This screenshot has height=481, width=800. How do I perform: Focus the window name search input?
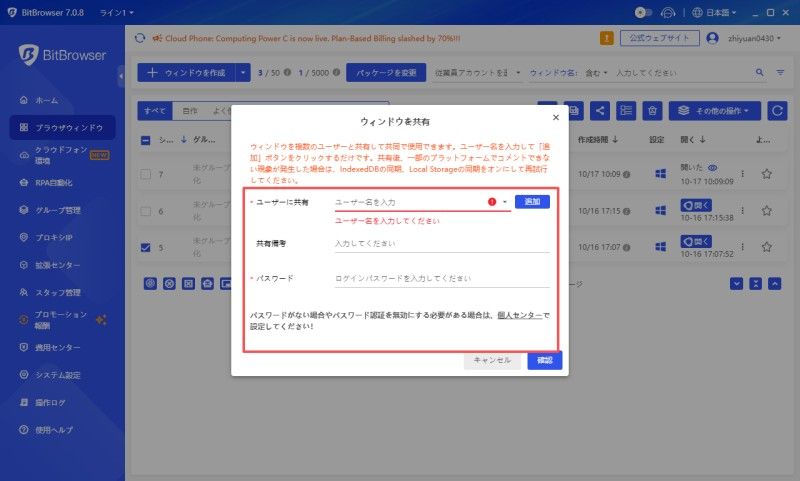[x=681, y=73]
